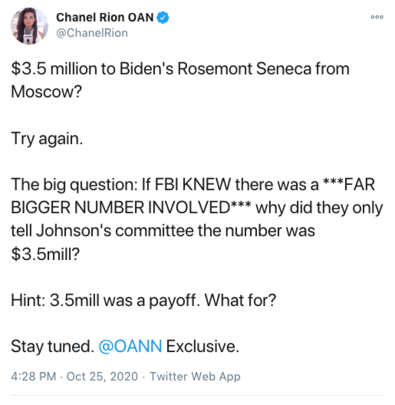
Task: Click the blue verified badge icon
Action: click(163, 17)
